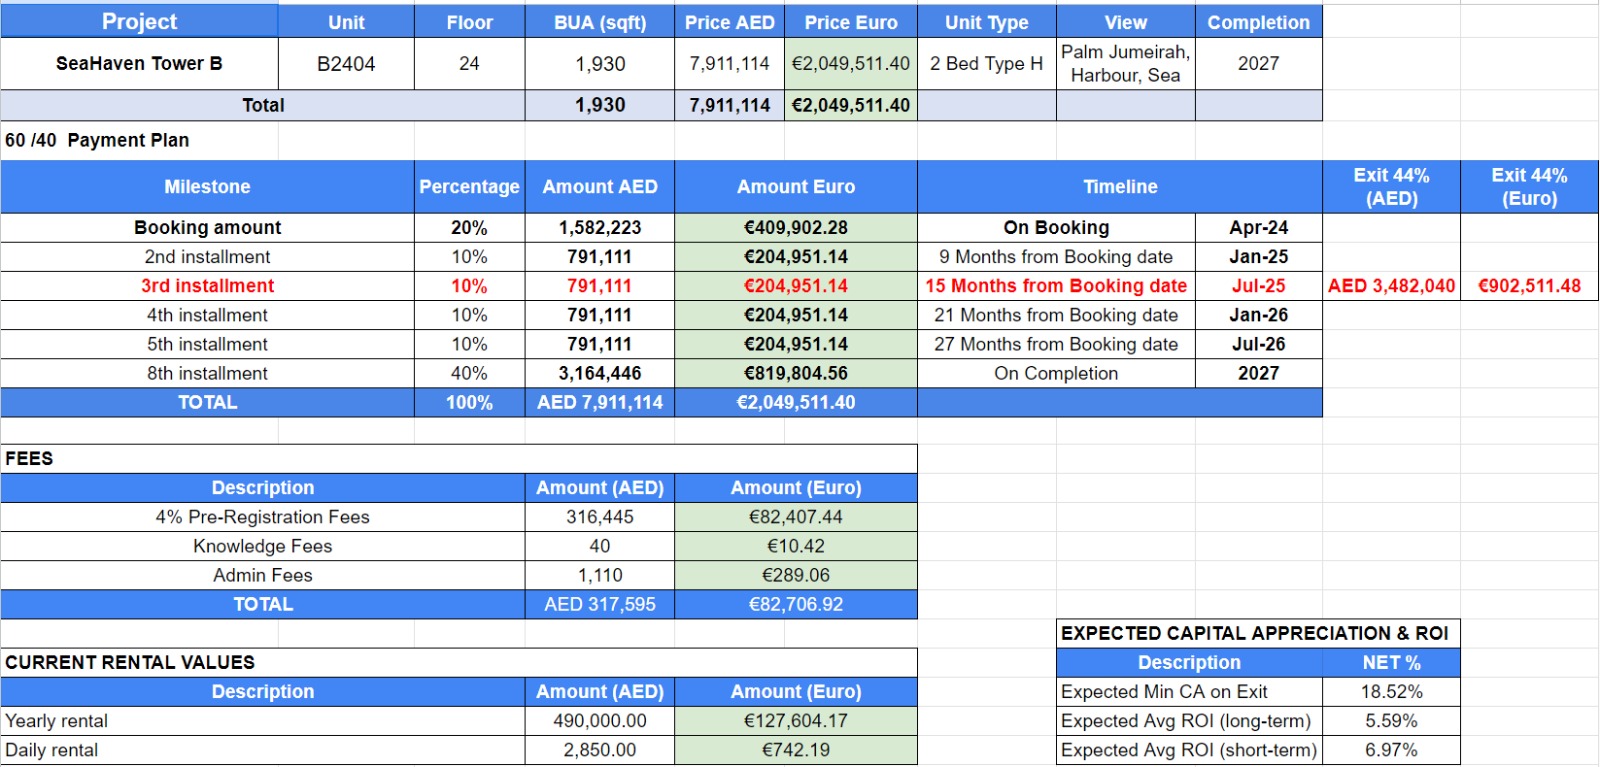Click the AED 7,911,114 total cell
This screenshot has height=767, width=1600.
600,402
